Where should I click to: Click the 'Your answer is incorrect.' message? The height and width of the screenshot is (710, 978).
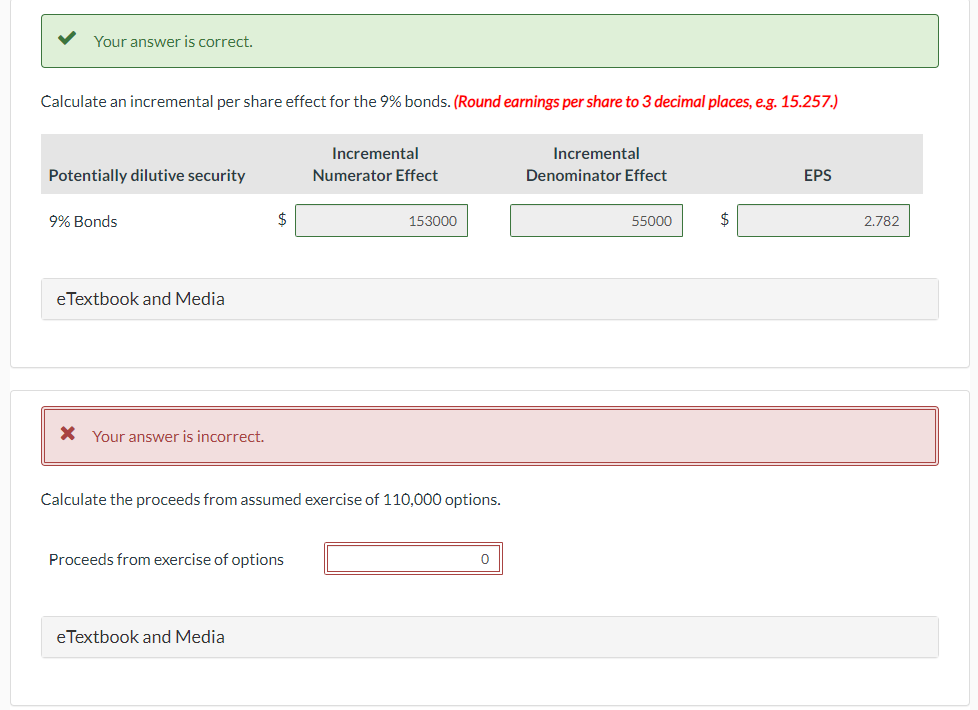178,437
